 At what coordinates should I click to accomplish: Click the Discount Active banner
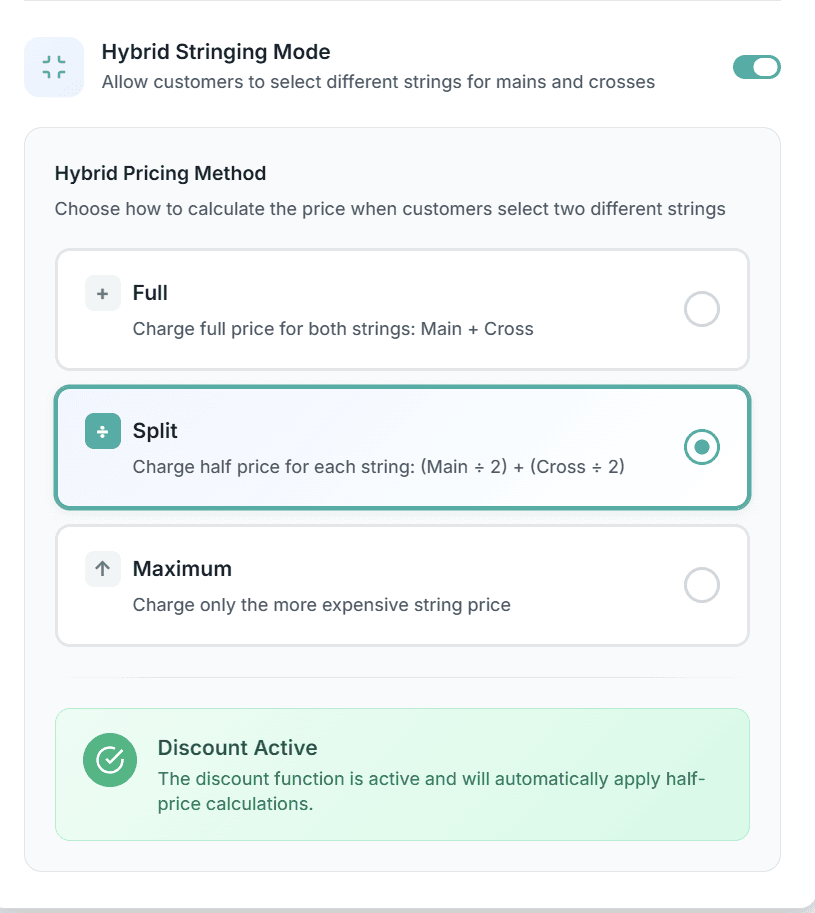[x=400, y=773]
